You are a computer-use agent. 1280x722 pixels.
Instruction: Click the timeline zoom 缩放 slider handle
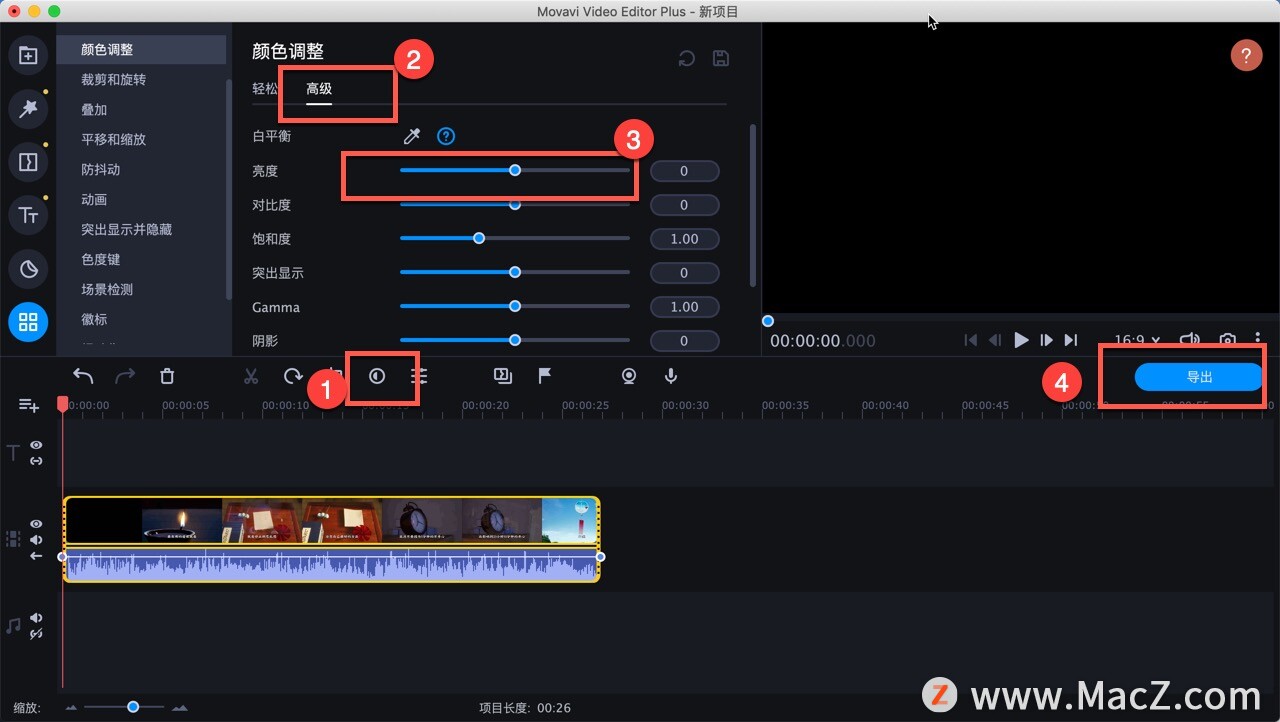tap(133, 707)
